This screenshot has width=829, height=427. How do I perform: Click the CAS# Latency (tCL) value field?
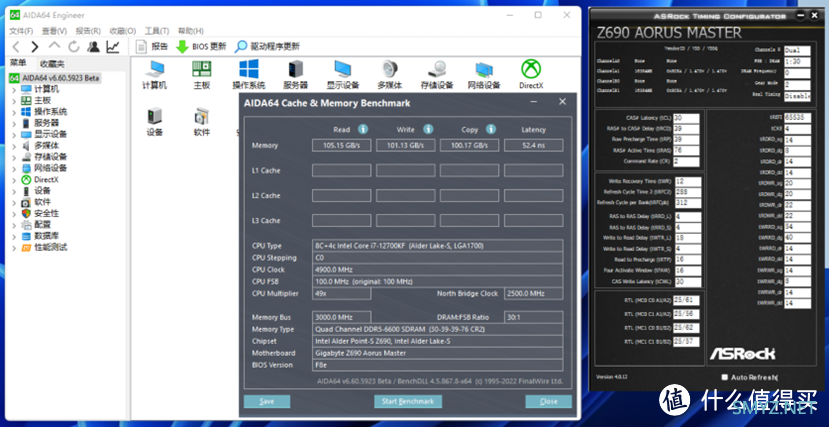(x=686, y=118)
